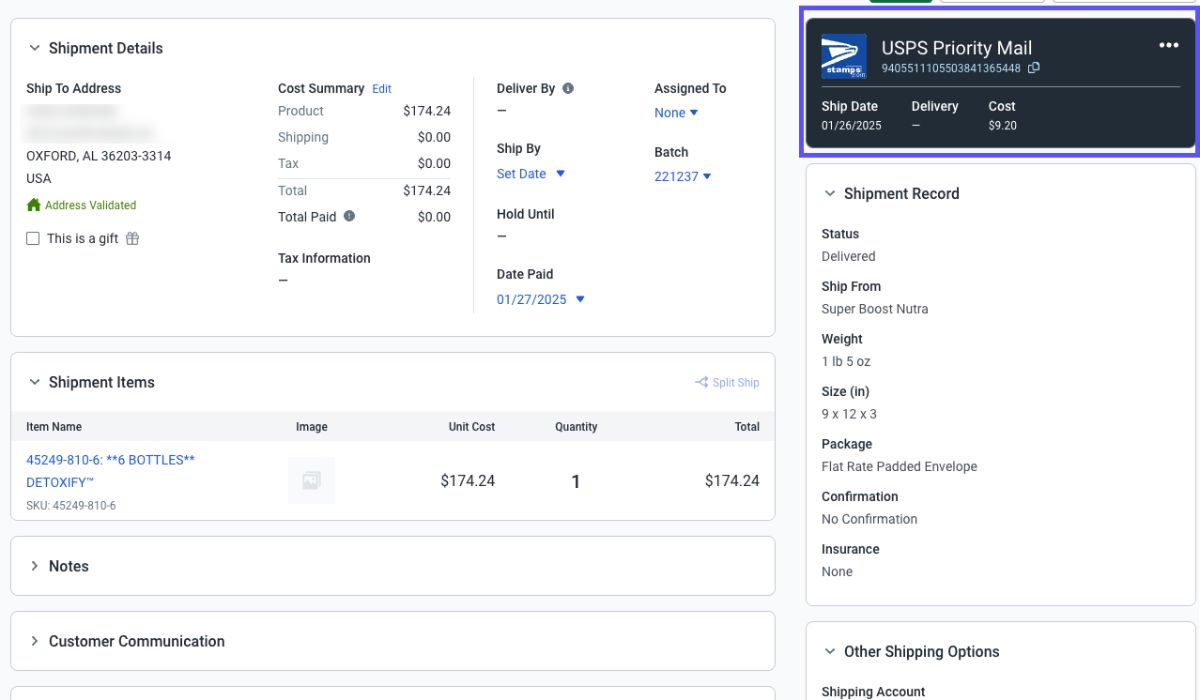Click the Super Boost Nutra ship from value

(x=875, y=309)
